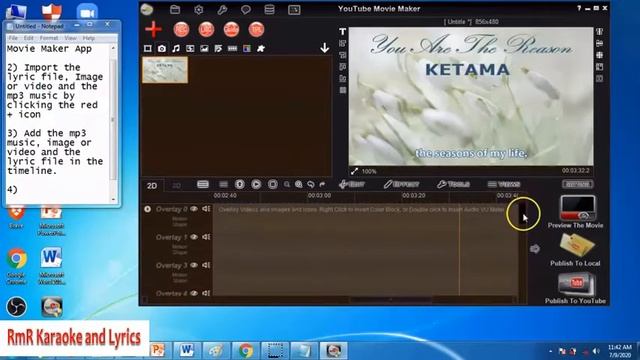Mute the Overlay 4 track speaker

tap(206, 293)
